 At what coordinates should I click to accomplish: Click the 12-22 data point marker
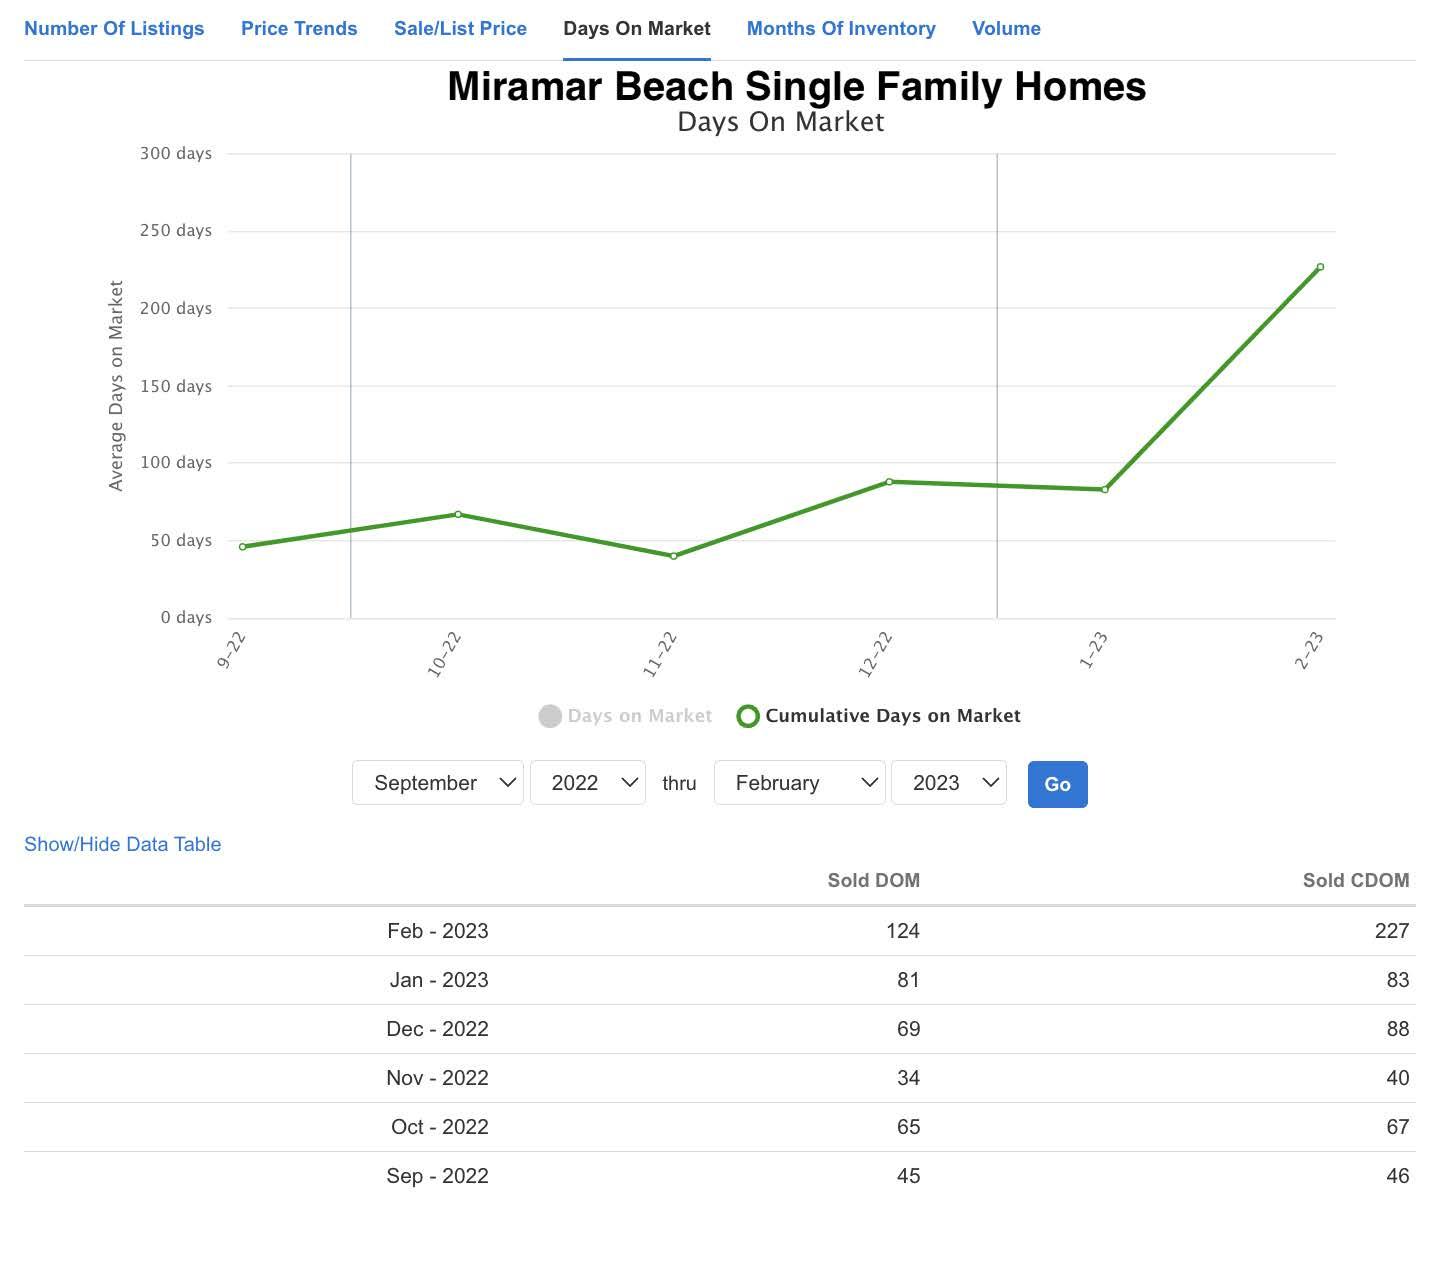(x=889, y=482)
